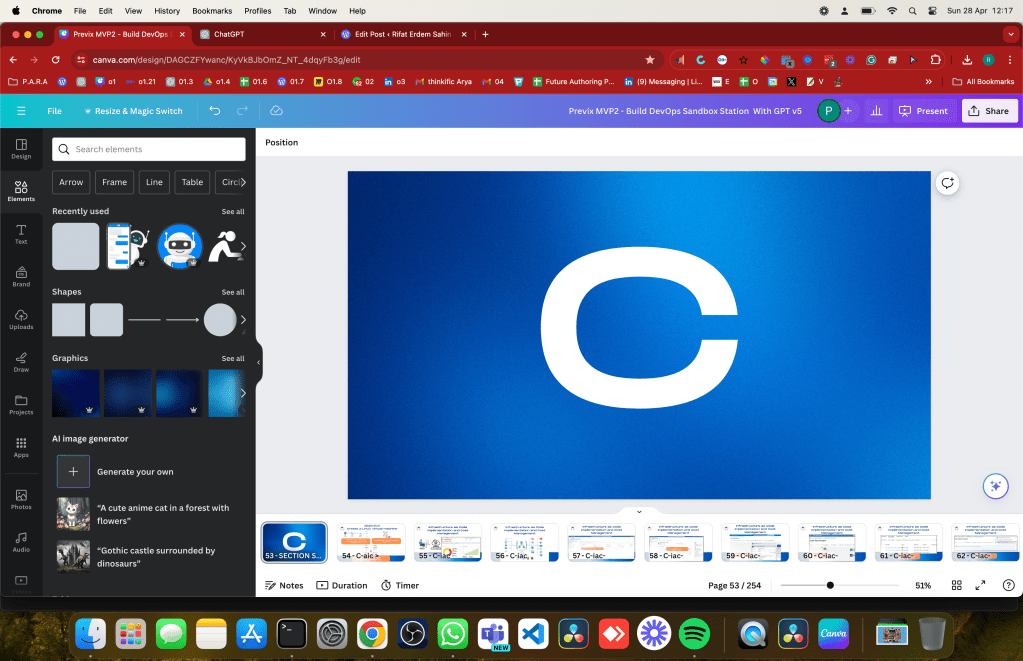Open the Chrome Bookmarks menu

pyautogui.click(x=212, y=11)
